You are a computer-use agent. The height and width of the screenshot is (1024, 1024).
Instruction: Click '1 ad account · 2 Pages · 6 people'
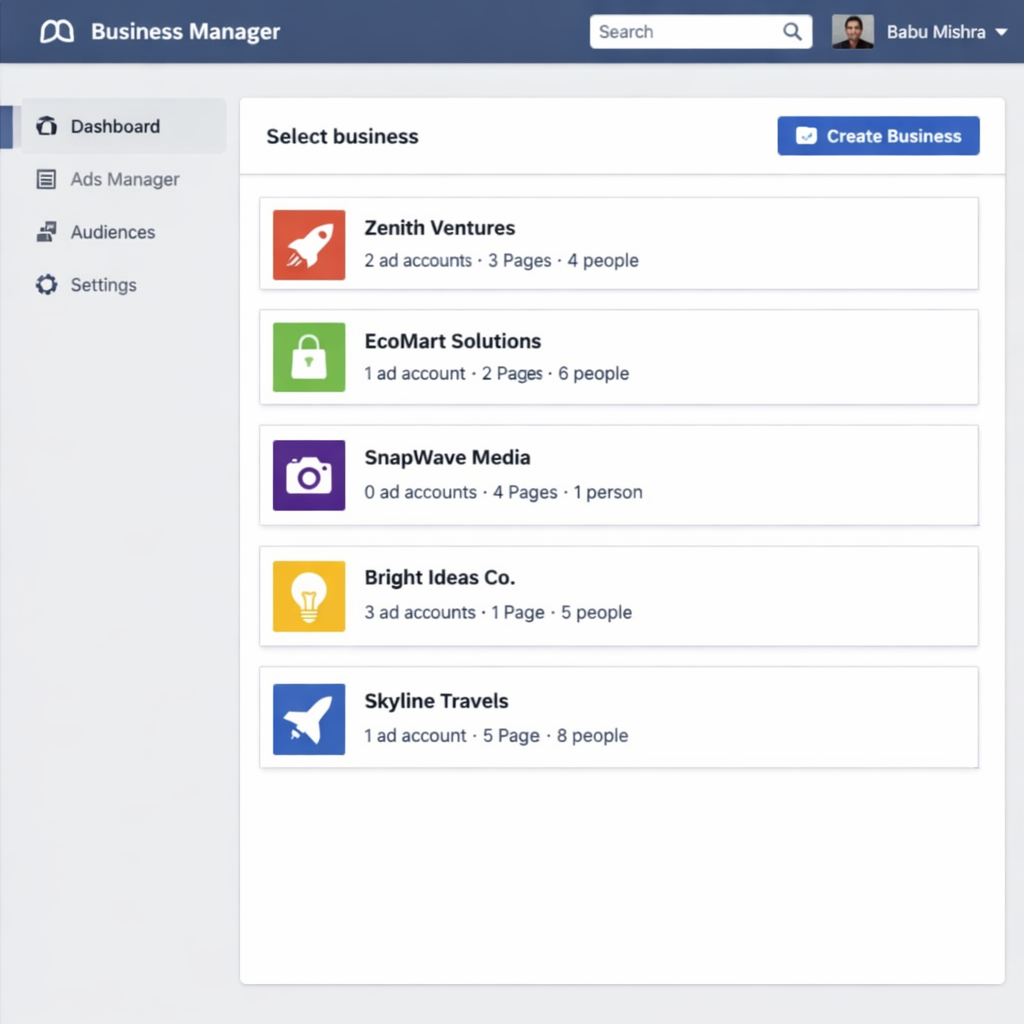[496, 374]
